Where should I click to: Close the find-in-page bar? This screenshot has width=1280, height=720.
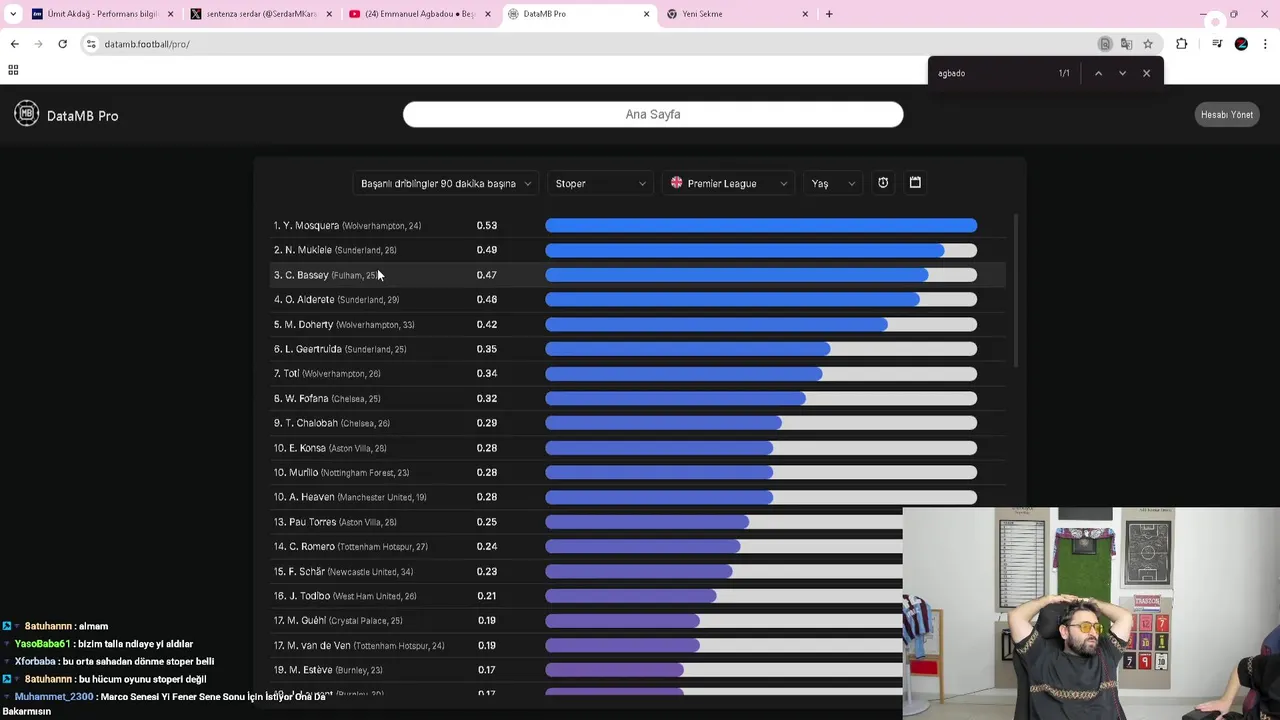tap(1146, 73)
